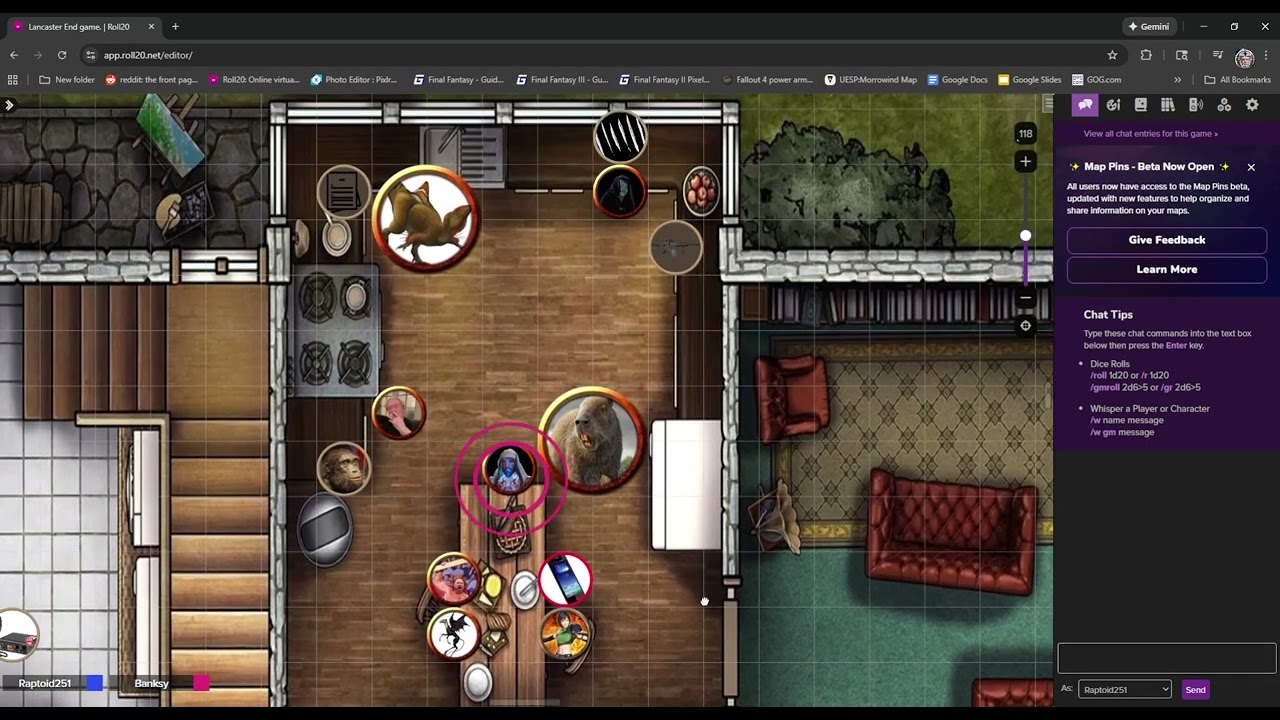This screenshot has width=1280, height=720.
Task: Open the Art Library tab
Action: (x=1113, y=105)
